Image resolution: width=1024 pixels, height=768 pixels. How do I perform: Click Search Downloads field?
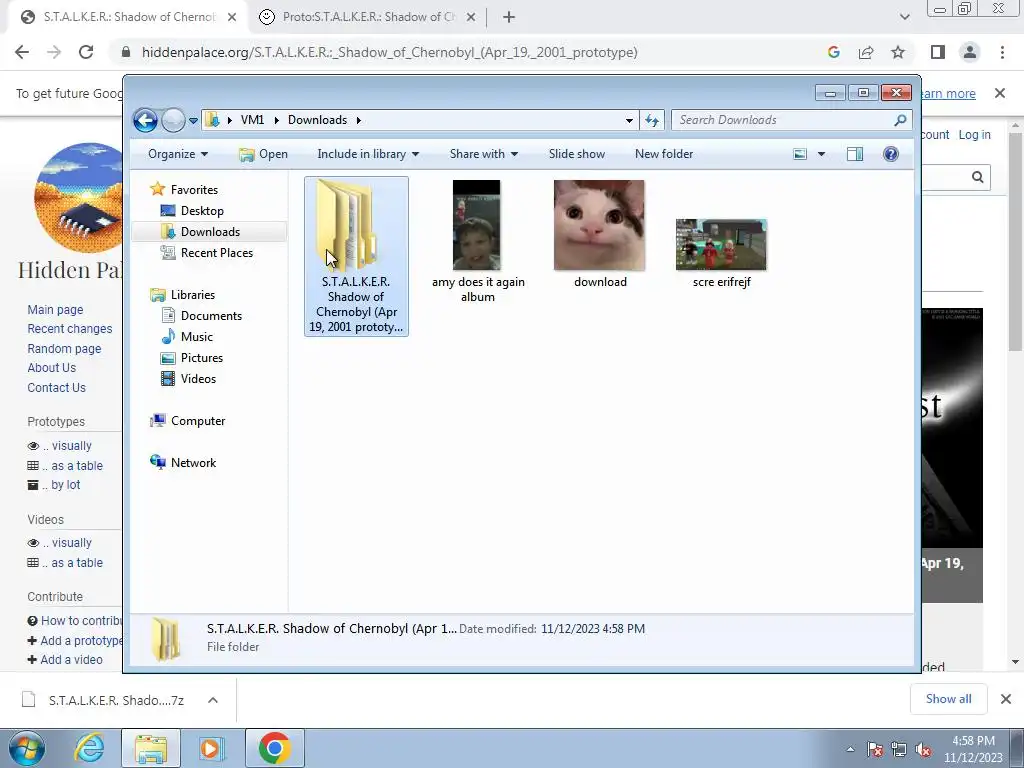[x=791, y=120]
